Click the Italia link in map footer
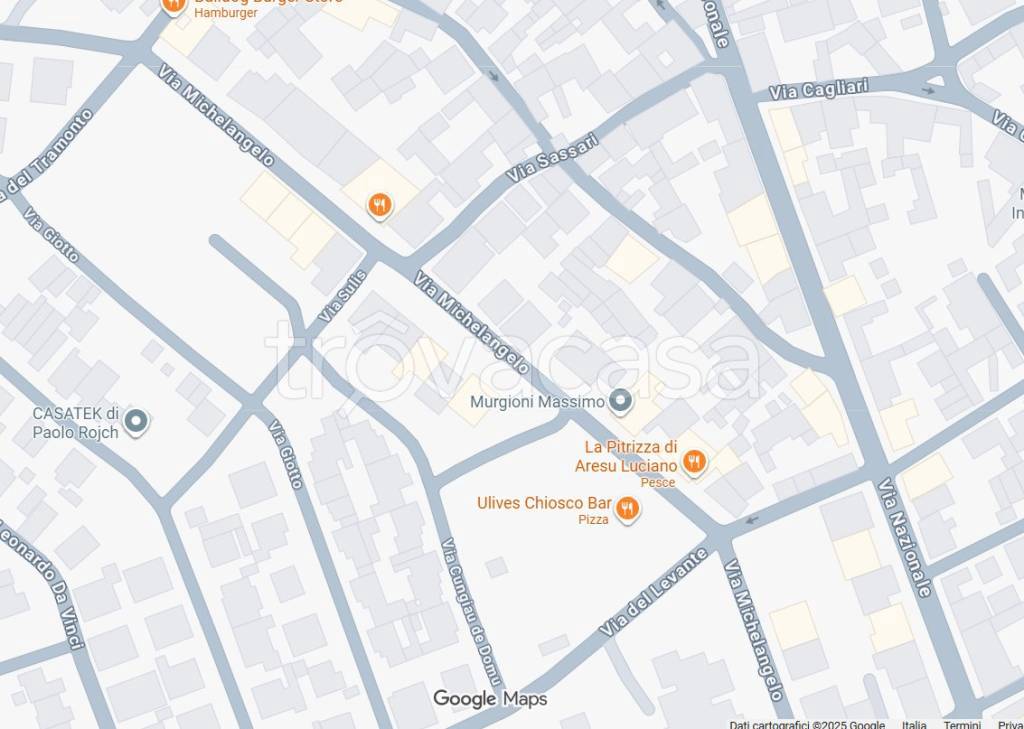Screen dimensions: 1024x729 click(914, 724)
